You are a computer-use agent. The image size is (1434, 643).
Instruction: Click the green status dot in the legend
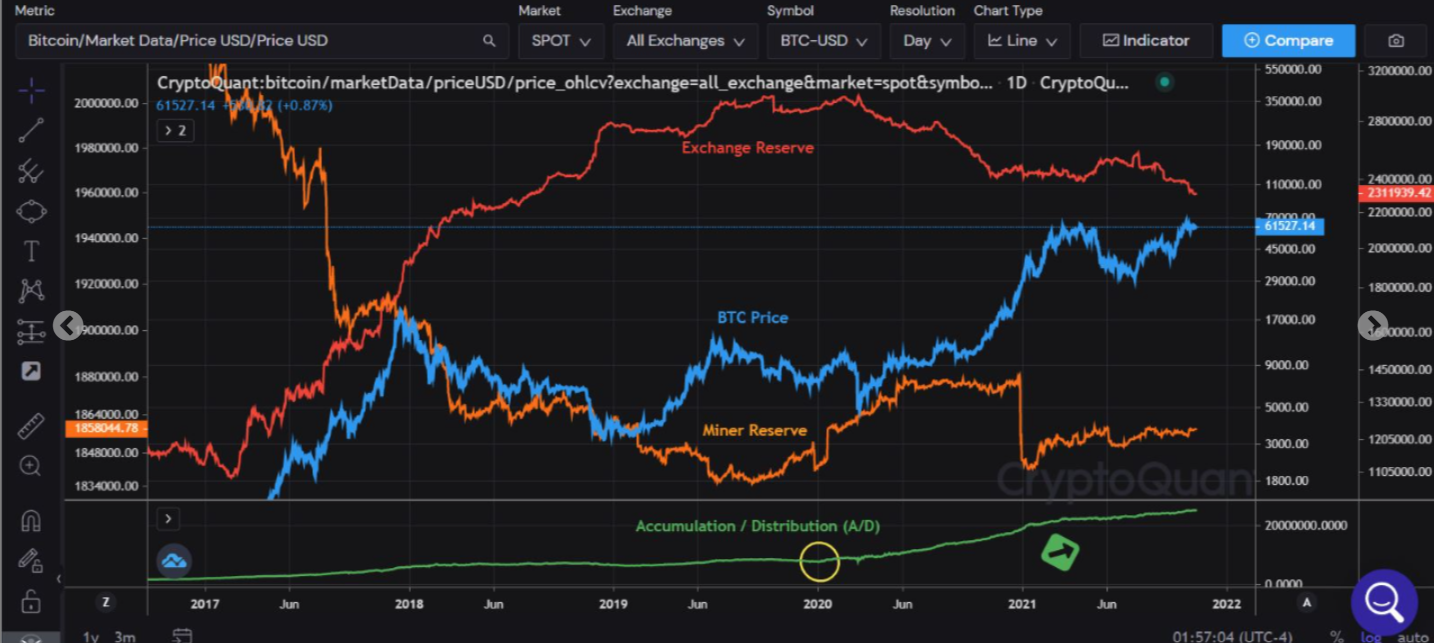(x=1163, y=83)
